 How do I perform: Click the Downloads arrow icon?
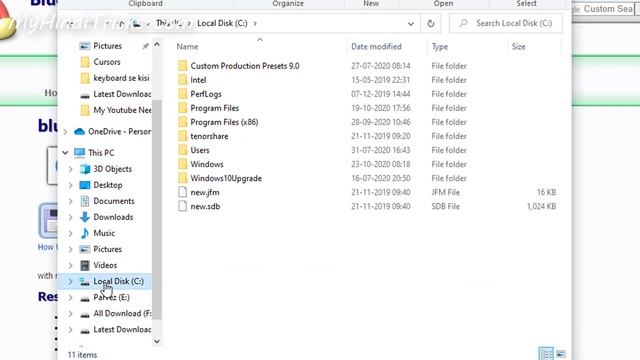85,217
